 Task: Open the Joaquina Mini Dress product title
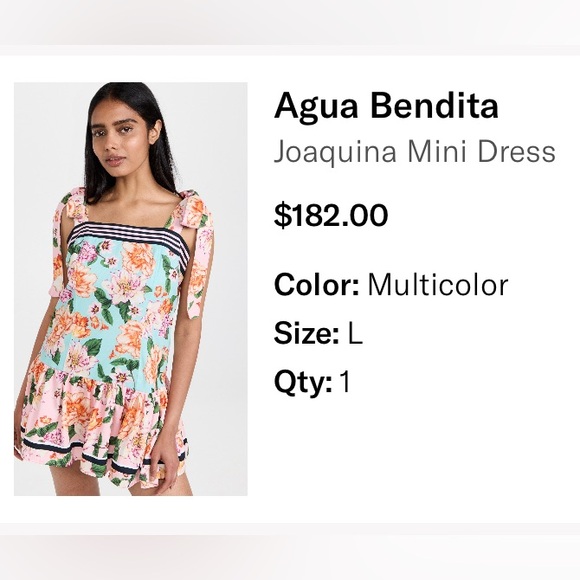coord(415,152)
